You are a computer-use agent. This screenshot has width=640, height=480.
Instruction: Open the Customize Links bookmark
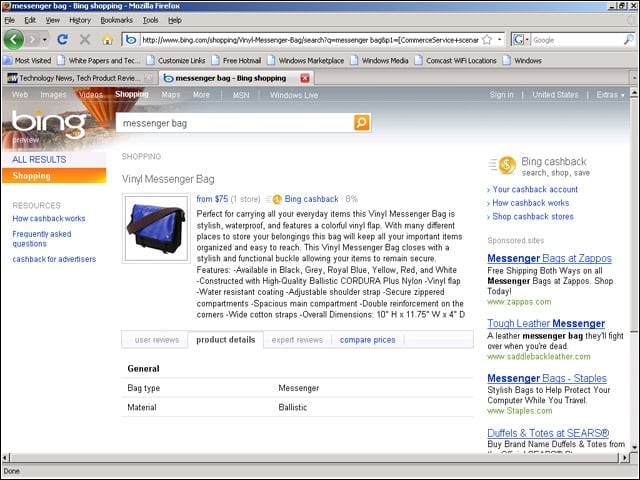[x=176, y=60]
